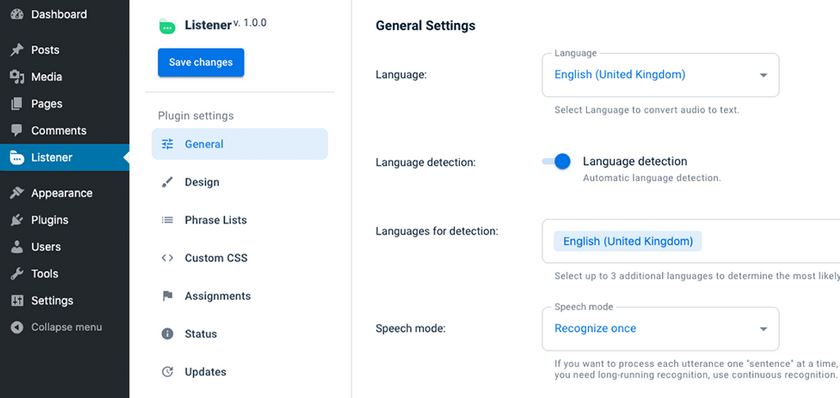Click the 'Select Language to convert audio' hint
This screenshot has height=398, width=840.
647,110
